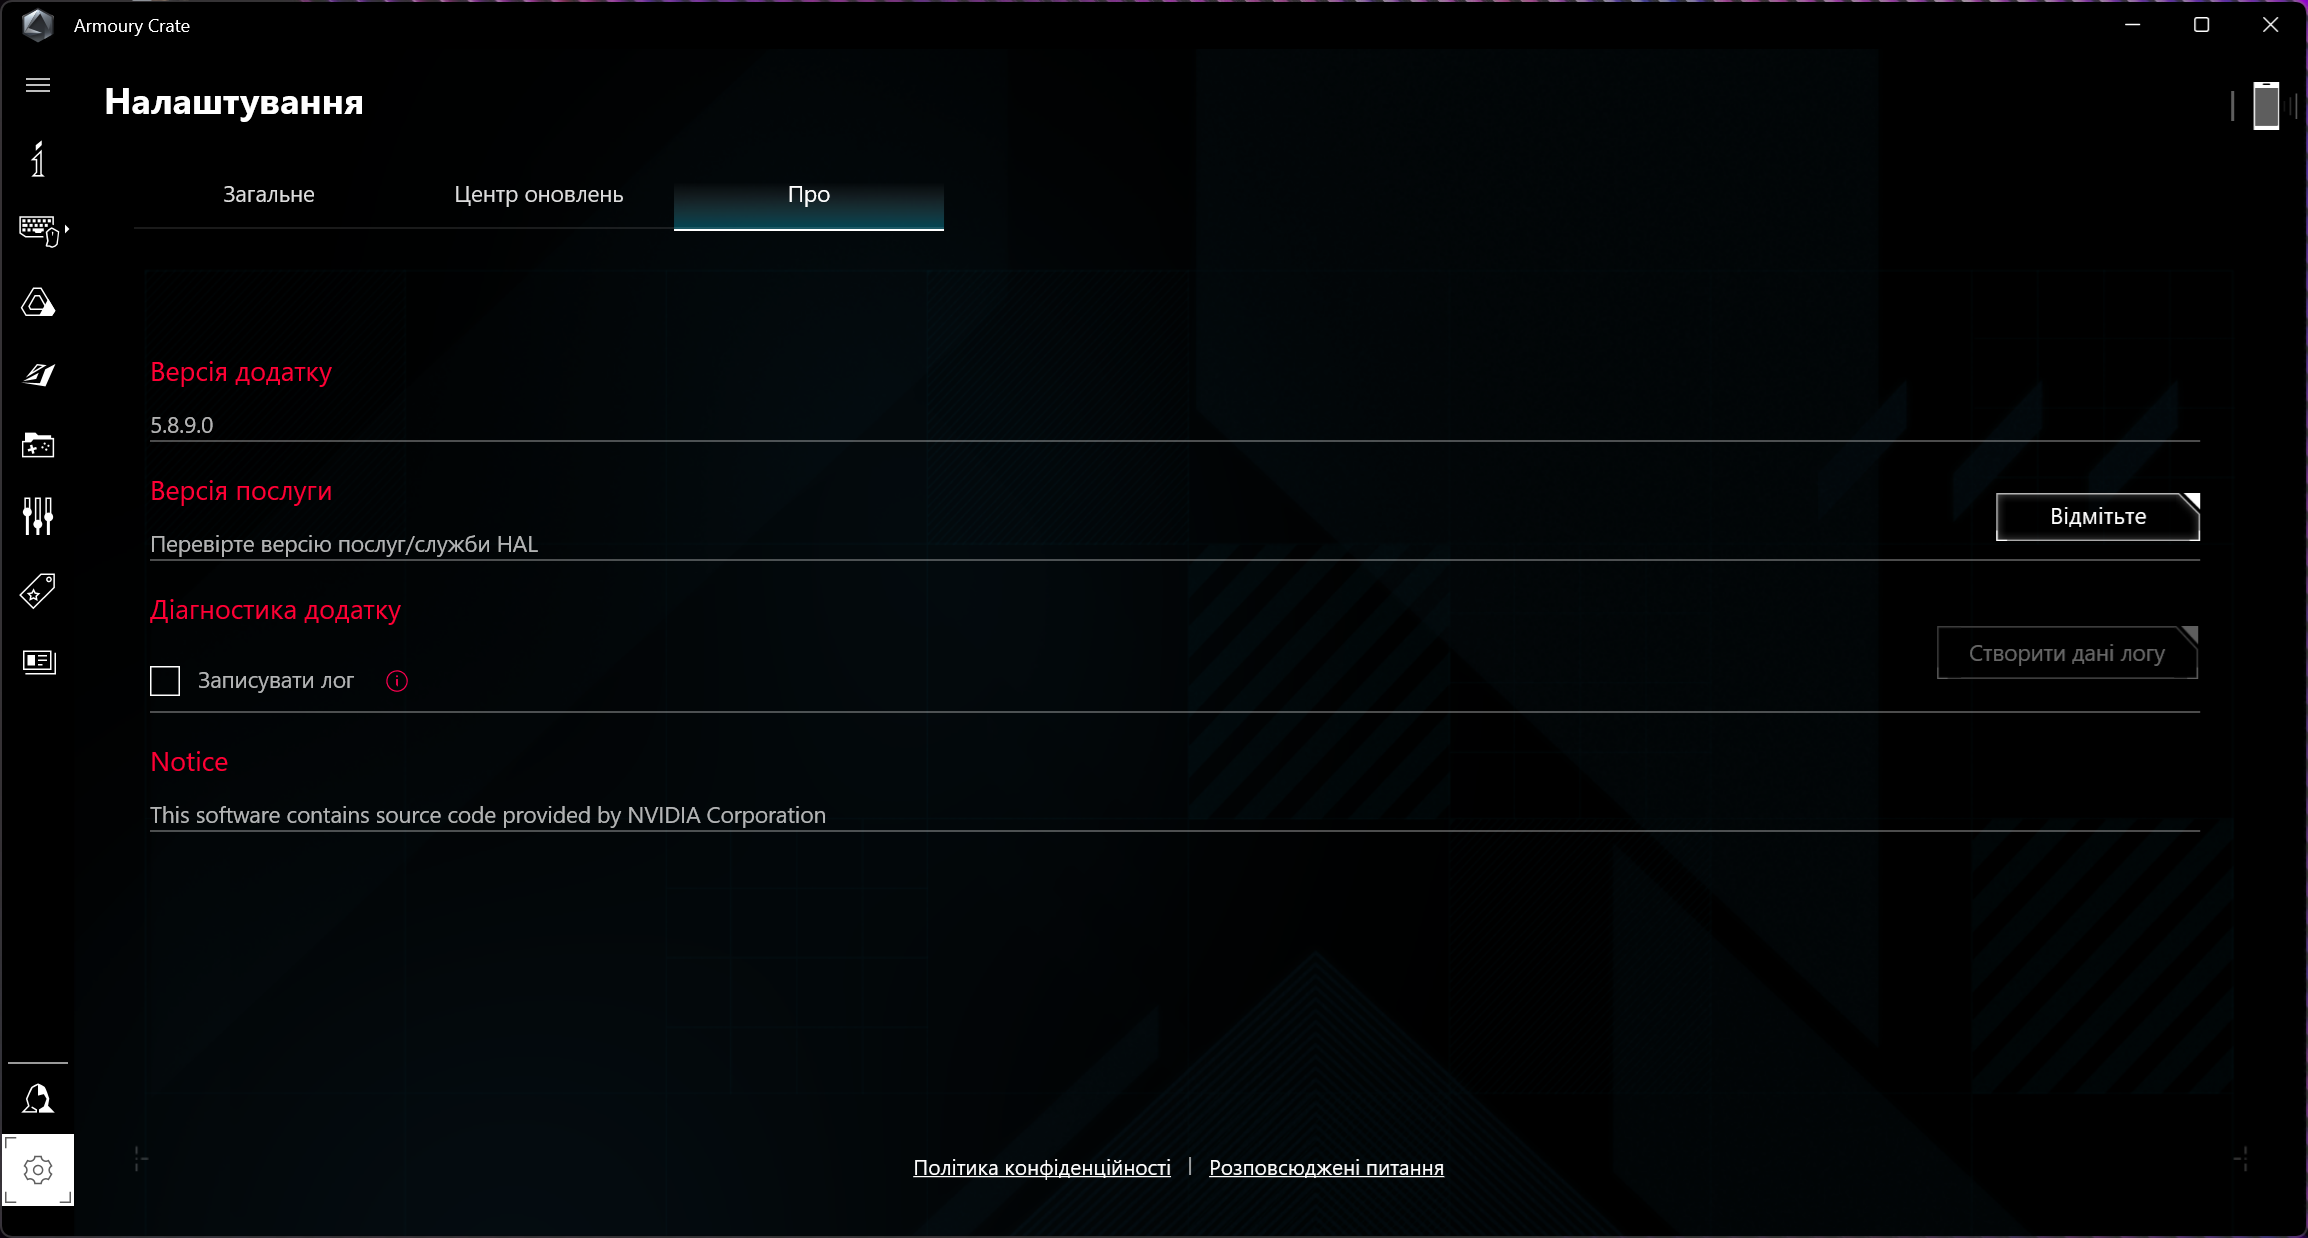Image resolution: width=2308 pixels, height=1238 pixels.
Task: Click the version number 5.8.9.0
Action: [x=182, y=425]
